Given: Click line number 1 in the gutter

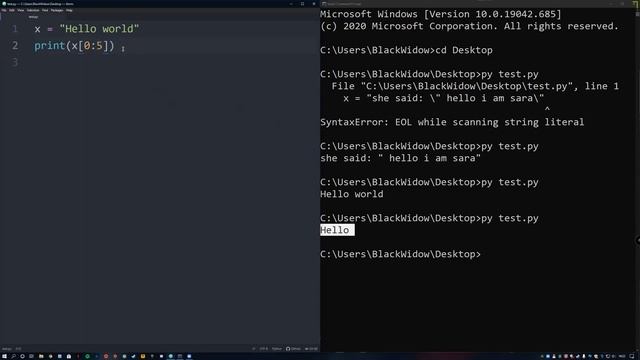Looking at the screenshot, I should coord(15,29).
